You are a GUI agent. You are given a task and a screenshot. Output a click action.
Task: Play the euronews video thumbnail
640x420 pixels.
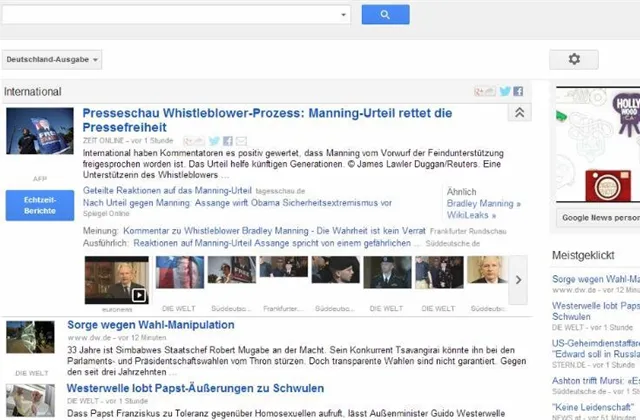pyautogui.click(x=117, y=280)
